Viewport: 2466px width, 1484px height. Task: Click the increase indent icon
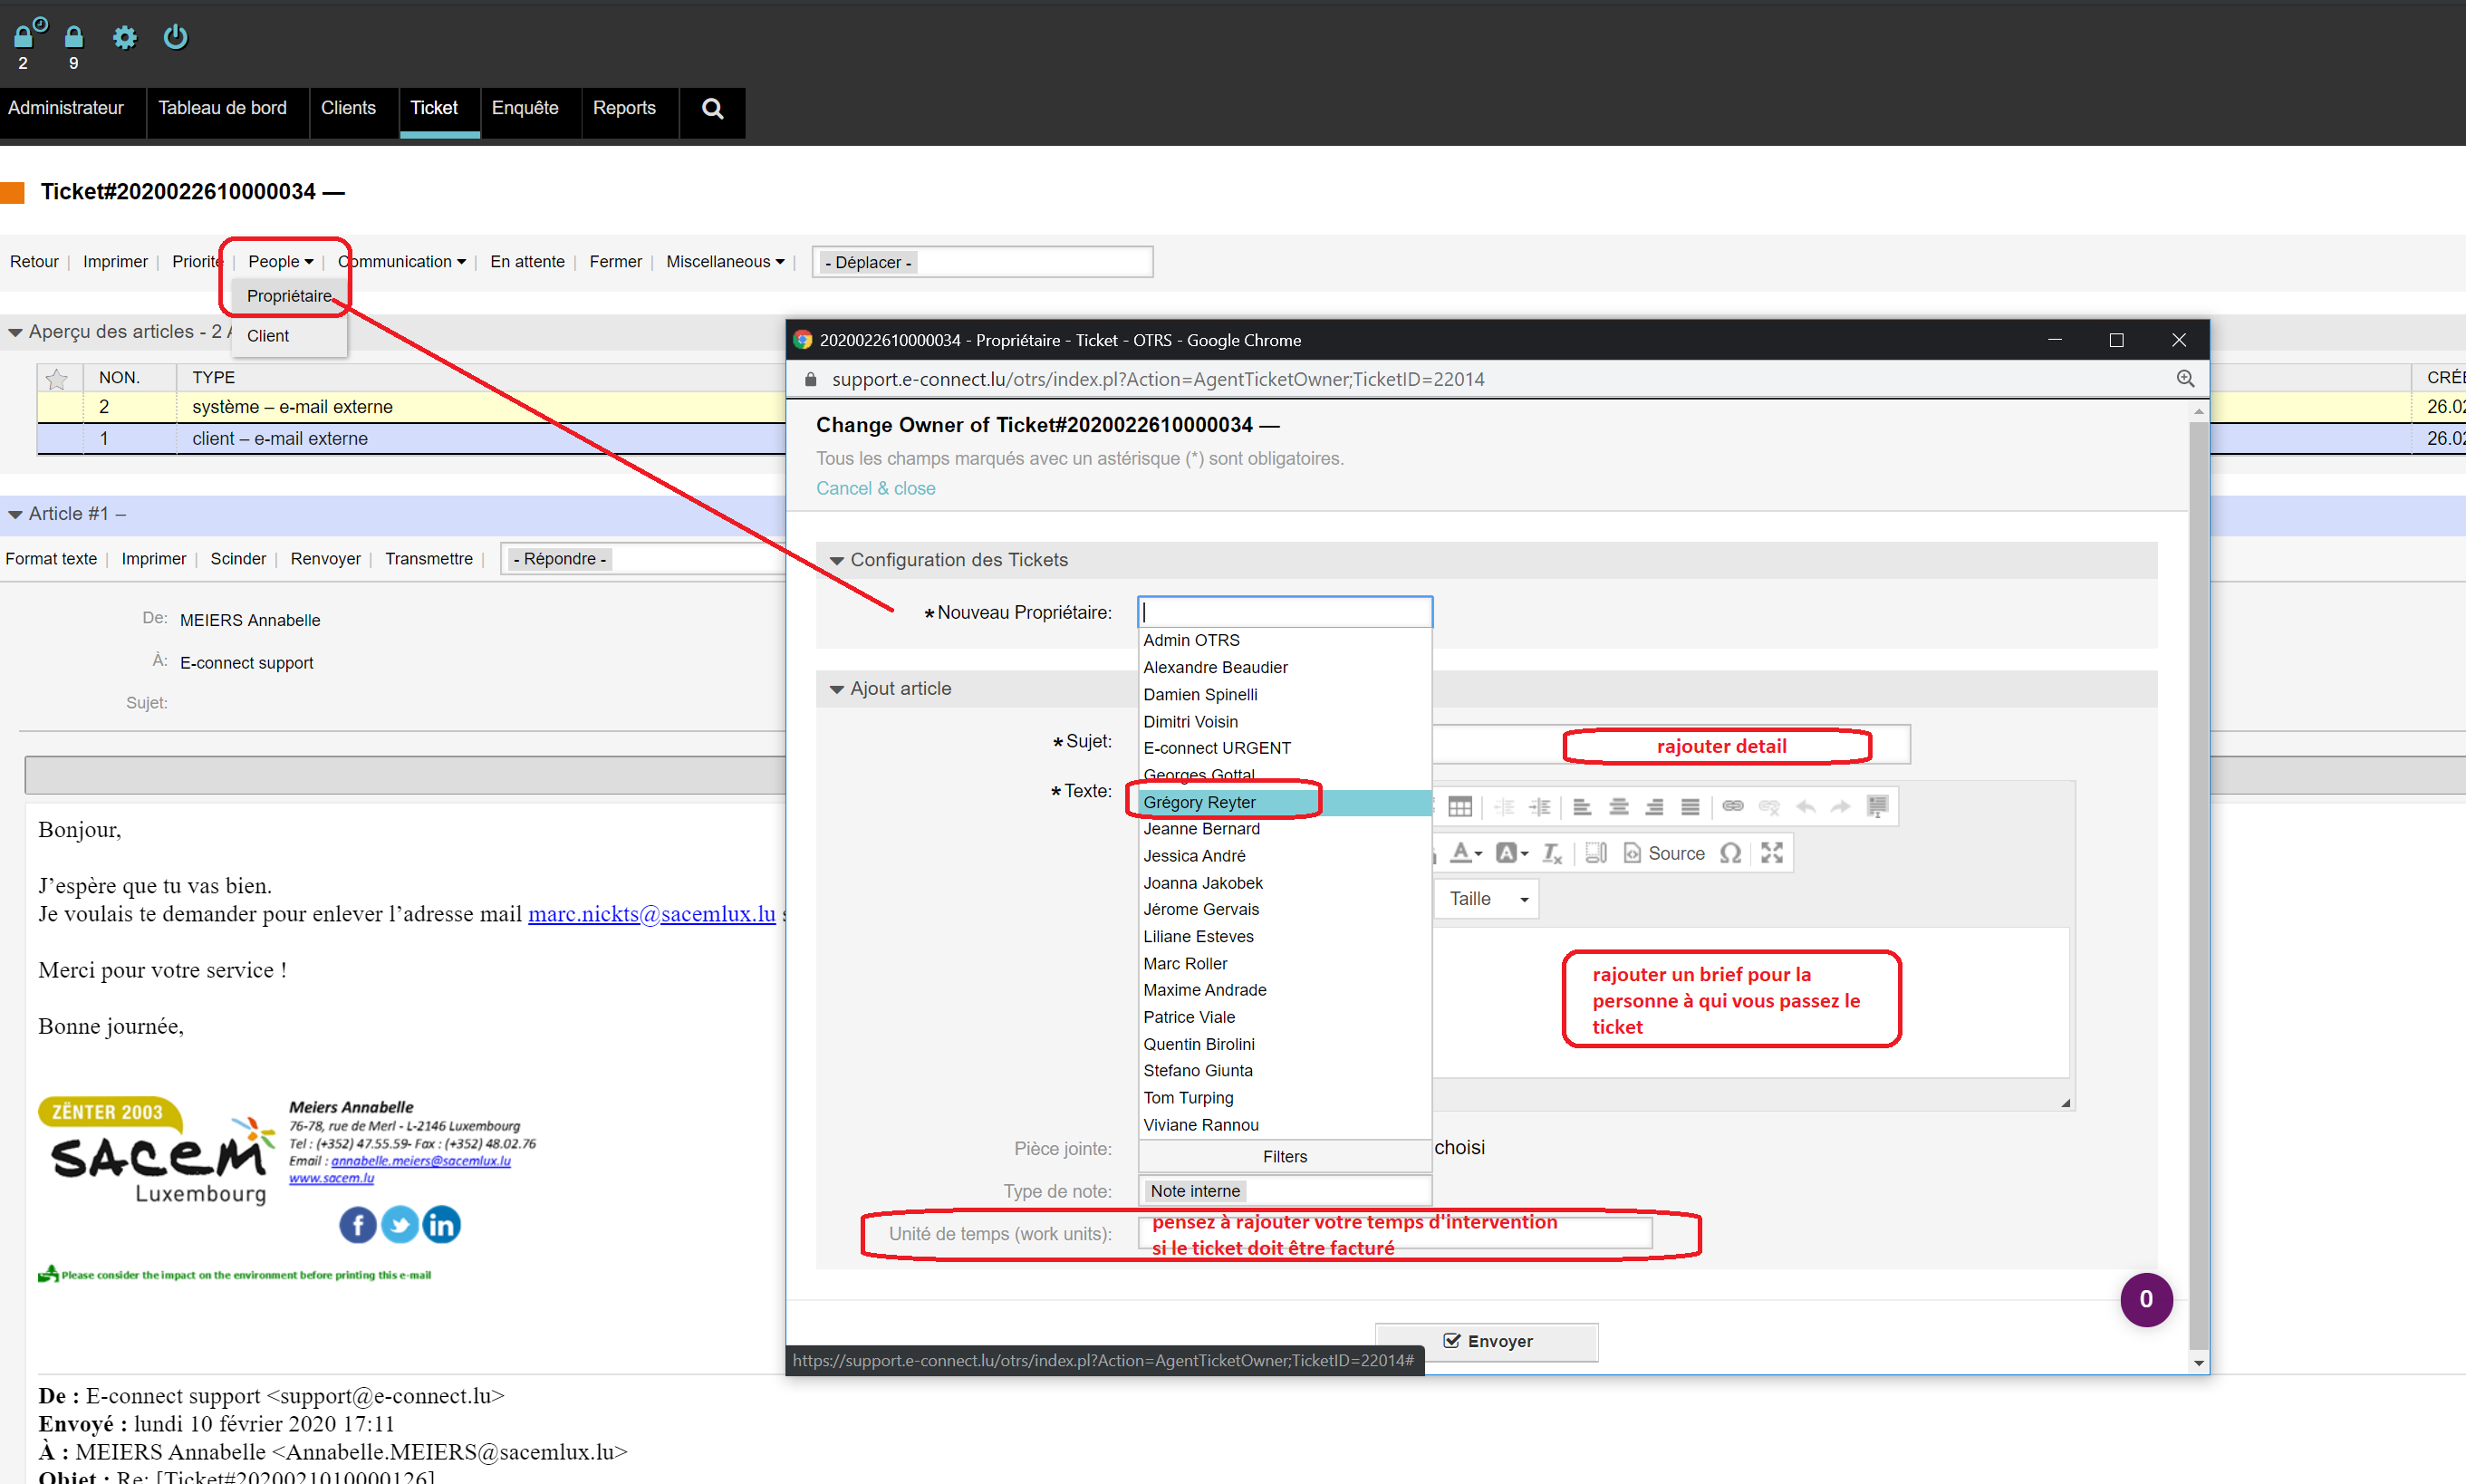(1541, 807)
